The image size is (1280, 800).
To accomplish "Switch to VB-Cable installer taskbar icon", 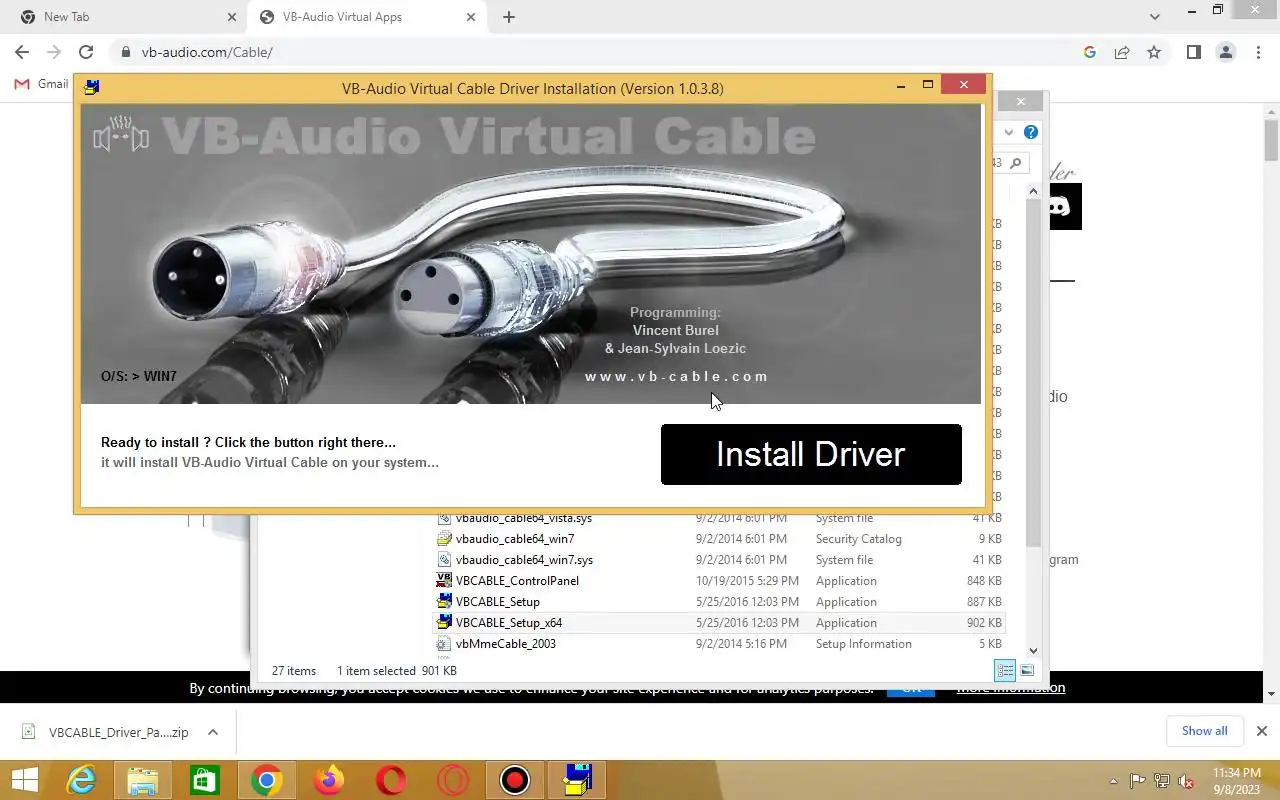I will coord(578,780).
